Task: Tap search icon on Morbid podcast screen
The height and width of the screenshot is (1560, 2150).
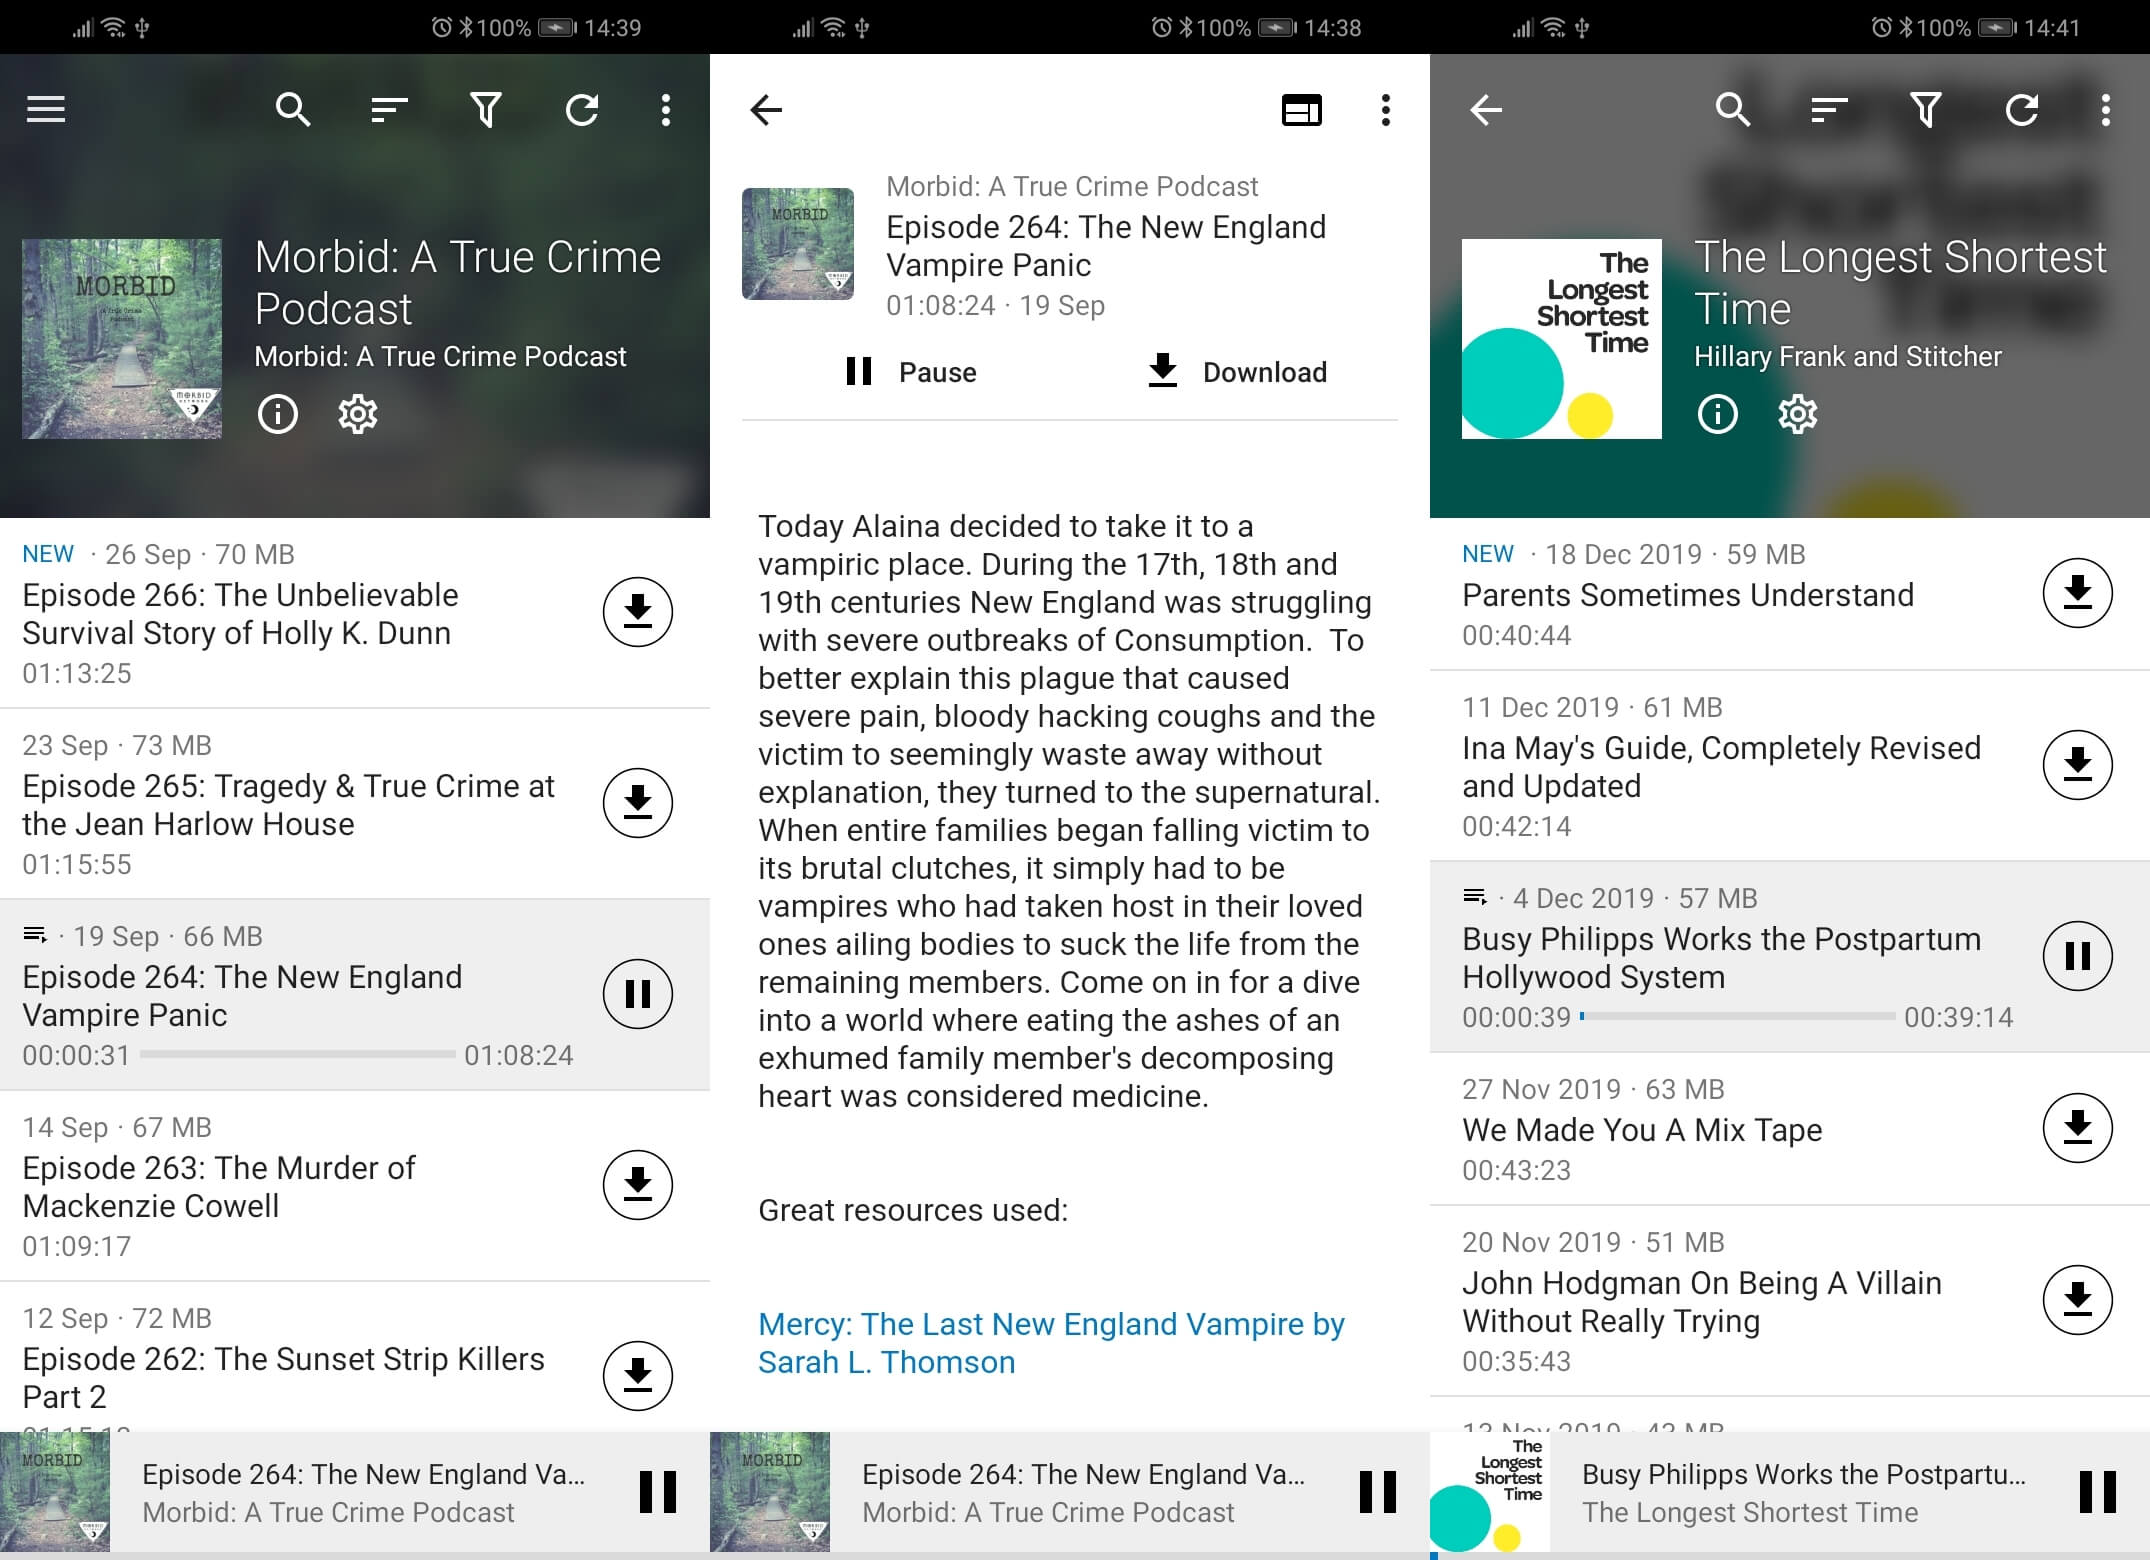Action: click(292, 109)
